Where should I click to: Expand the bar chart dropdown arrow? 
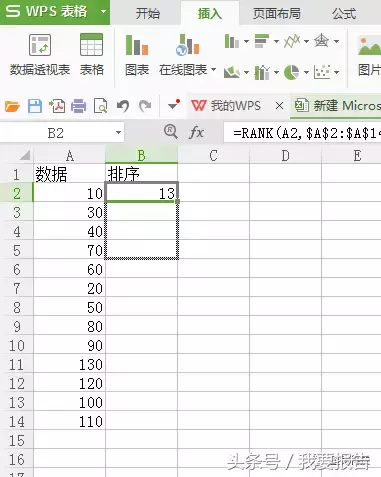tap(276, 42)
